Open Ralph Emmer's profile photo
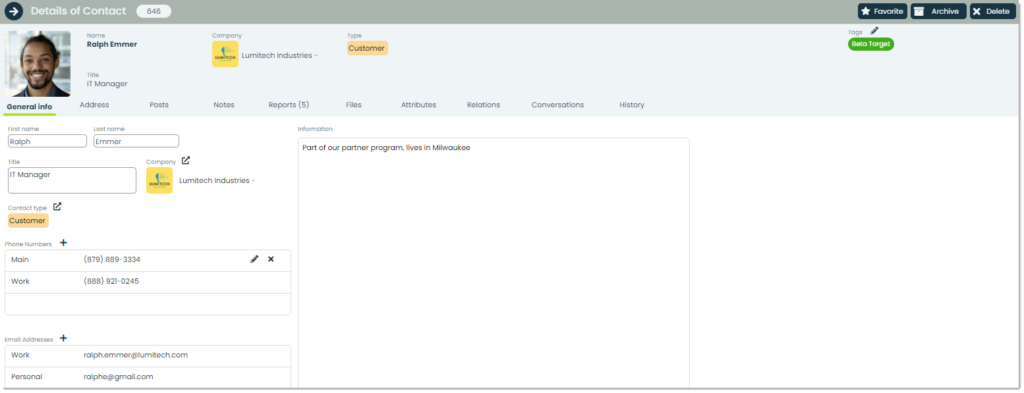The height and width of the screenshot is (393, 1024). tap(38, 64)
